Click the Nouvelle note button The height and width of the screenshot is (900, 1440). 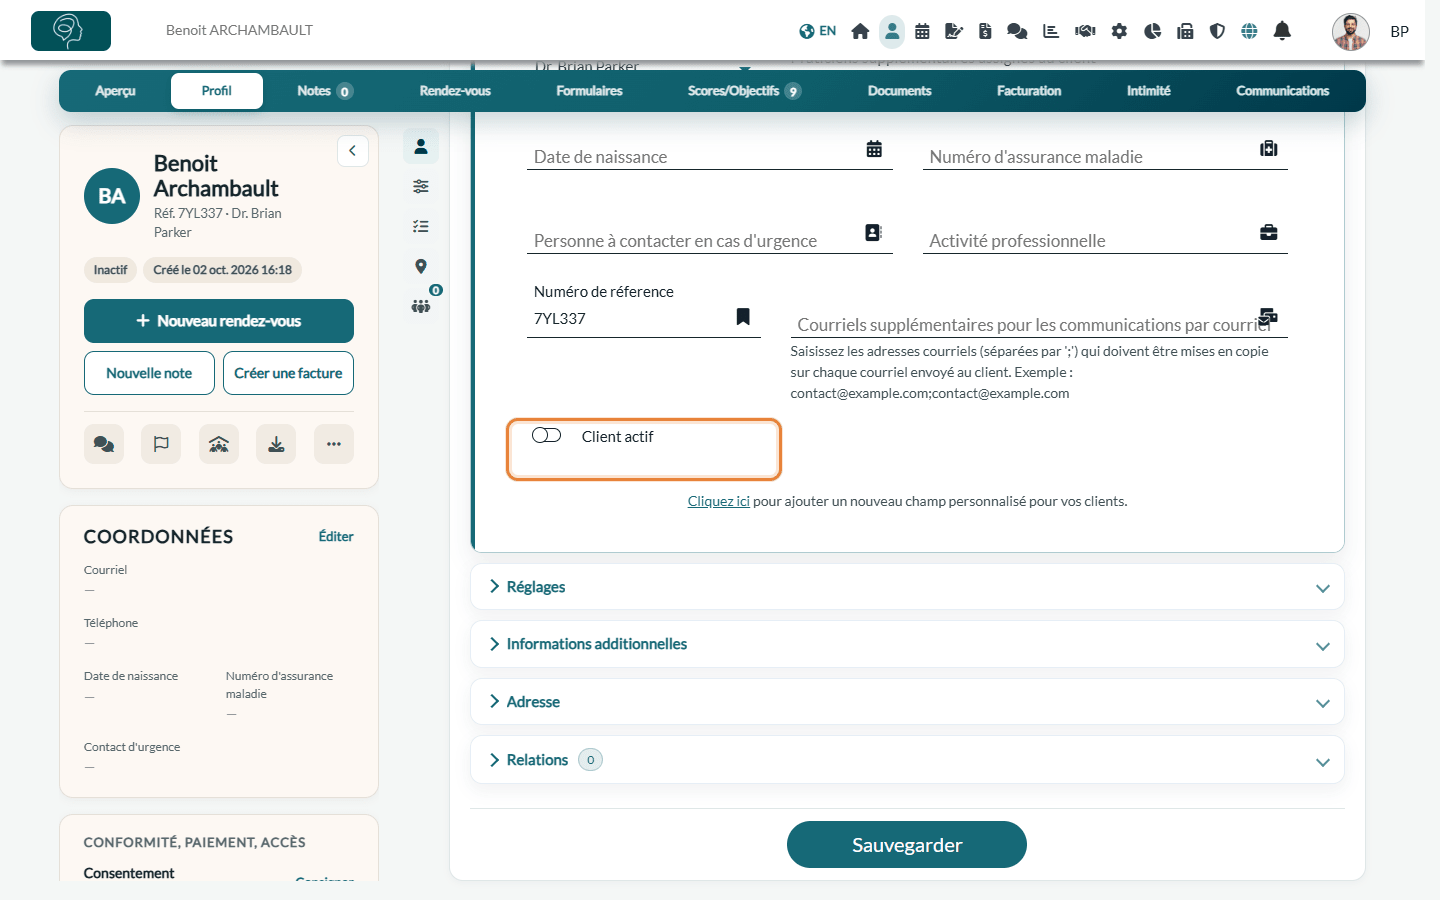pyautogui.click(x=149, y=373)
